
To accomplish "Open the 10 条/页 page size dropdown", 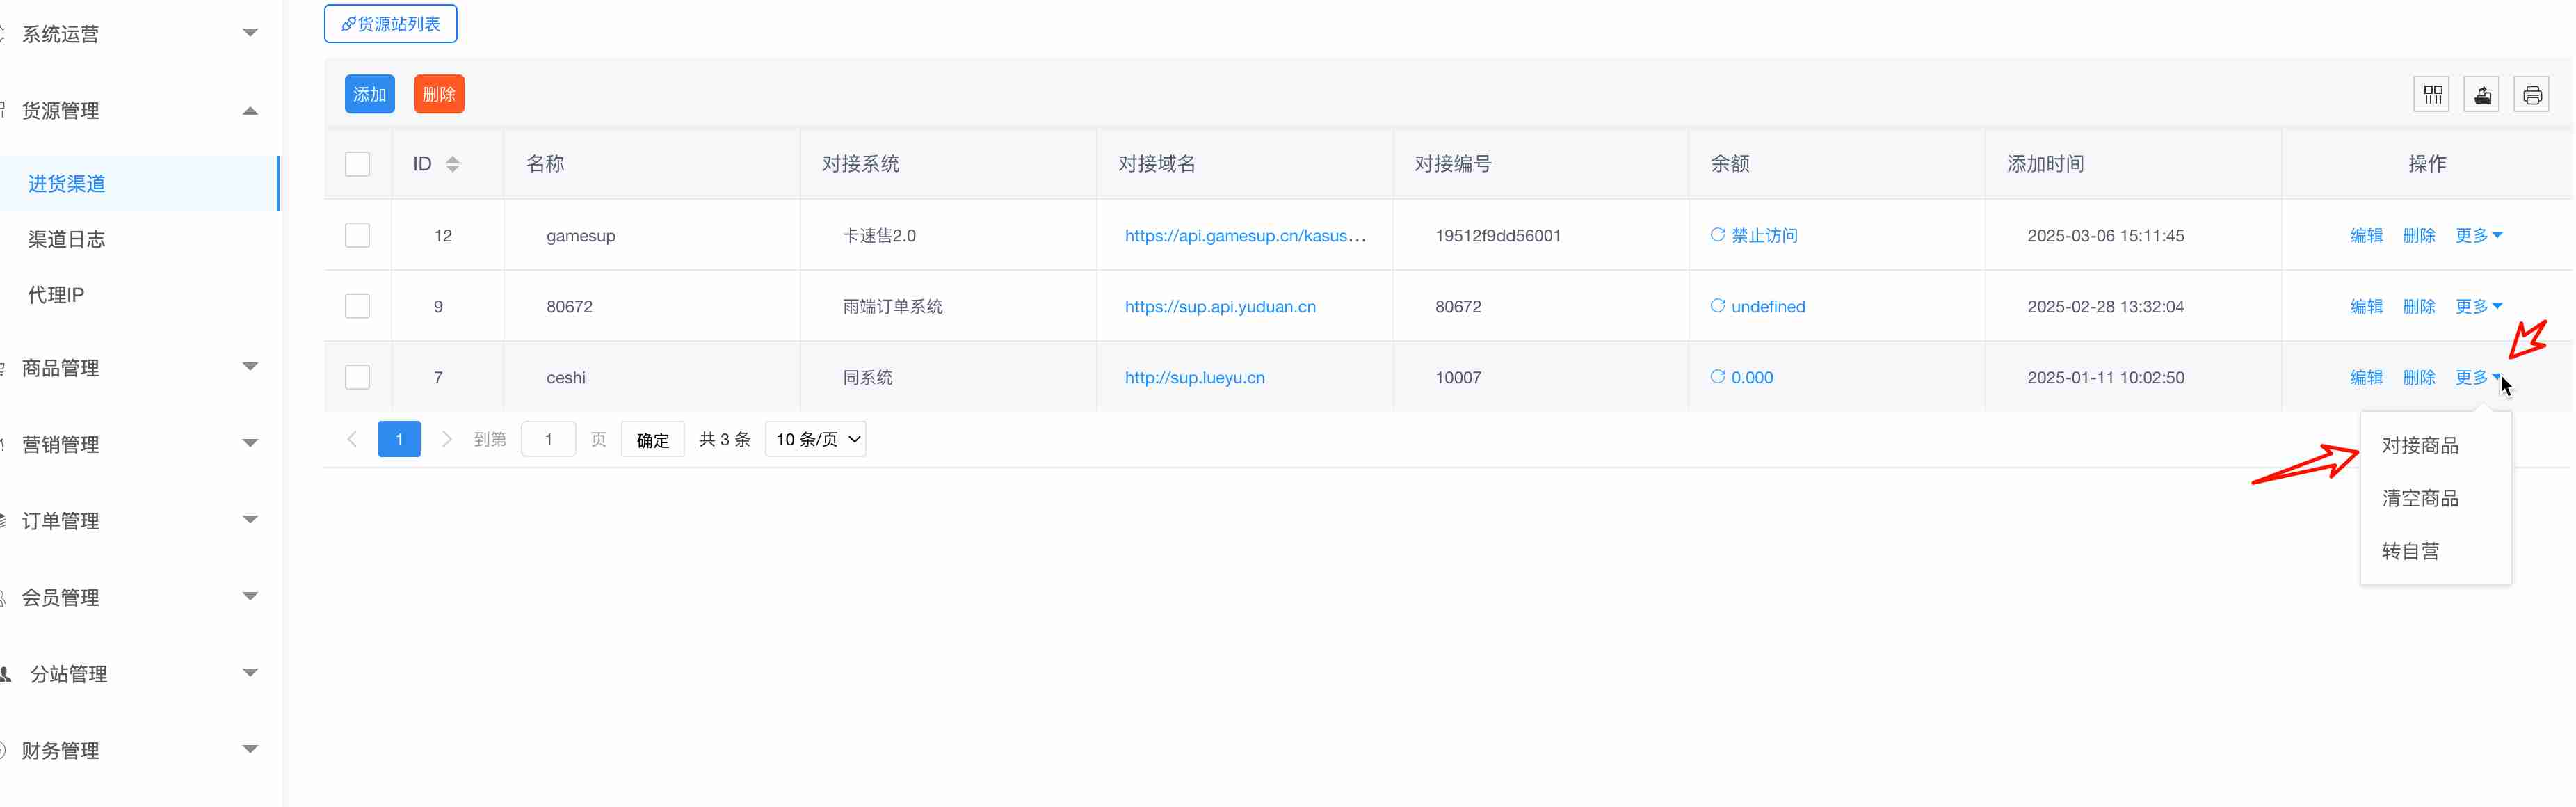I will 815,439.
